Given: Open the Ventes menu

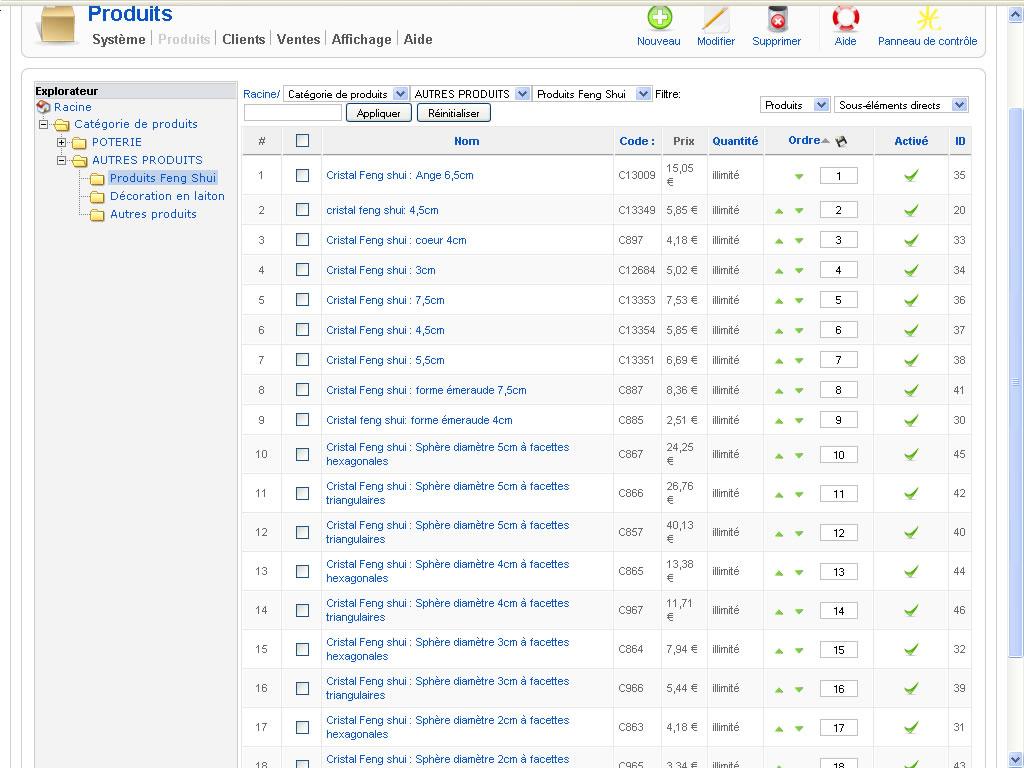Looking at the screenshot, I should [298, 39].
